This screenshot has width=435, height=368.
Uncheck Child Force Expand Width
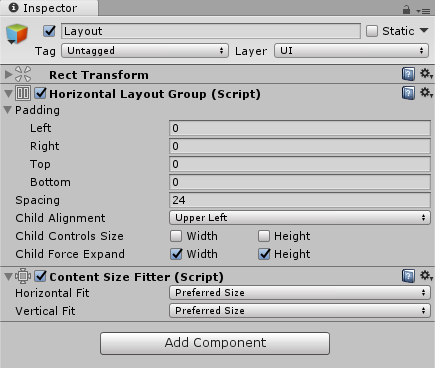coord(176,254)
